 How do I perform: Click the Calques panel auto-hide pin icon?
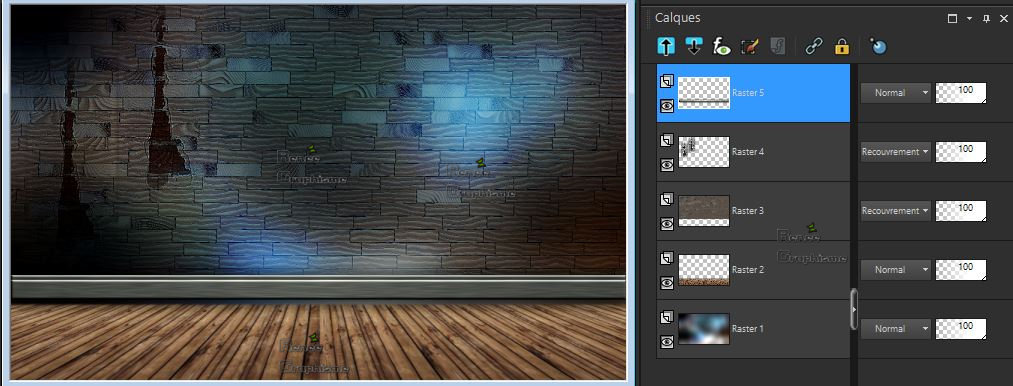pos(986,19)
